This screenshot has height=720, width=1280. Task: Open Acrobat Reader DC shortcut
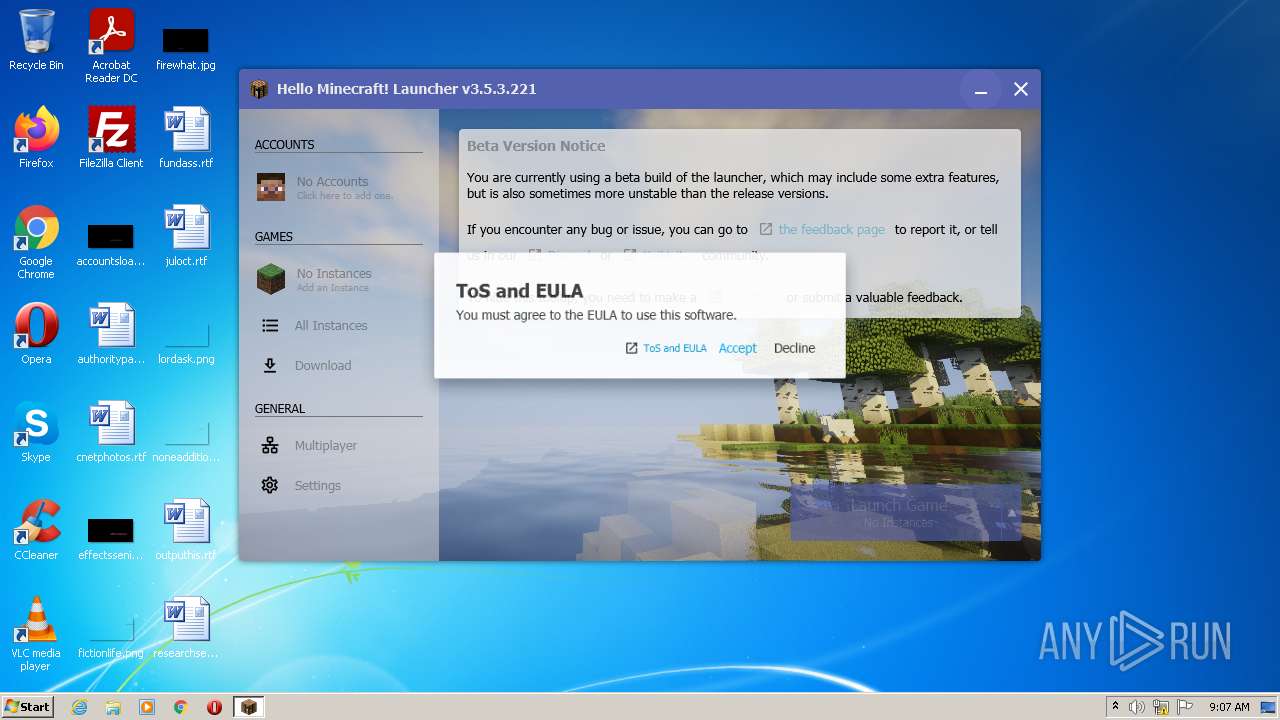(x=111, y=46)
